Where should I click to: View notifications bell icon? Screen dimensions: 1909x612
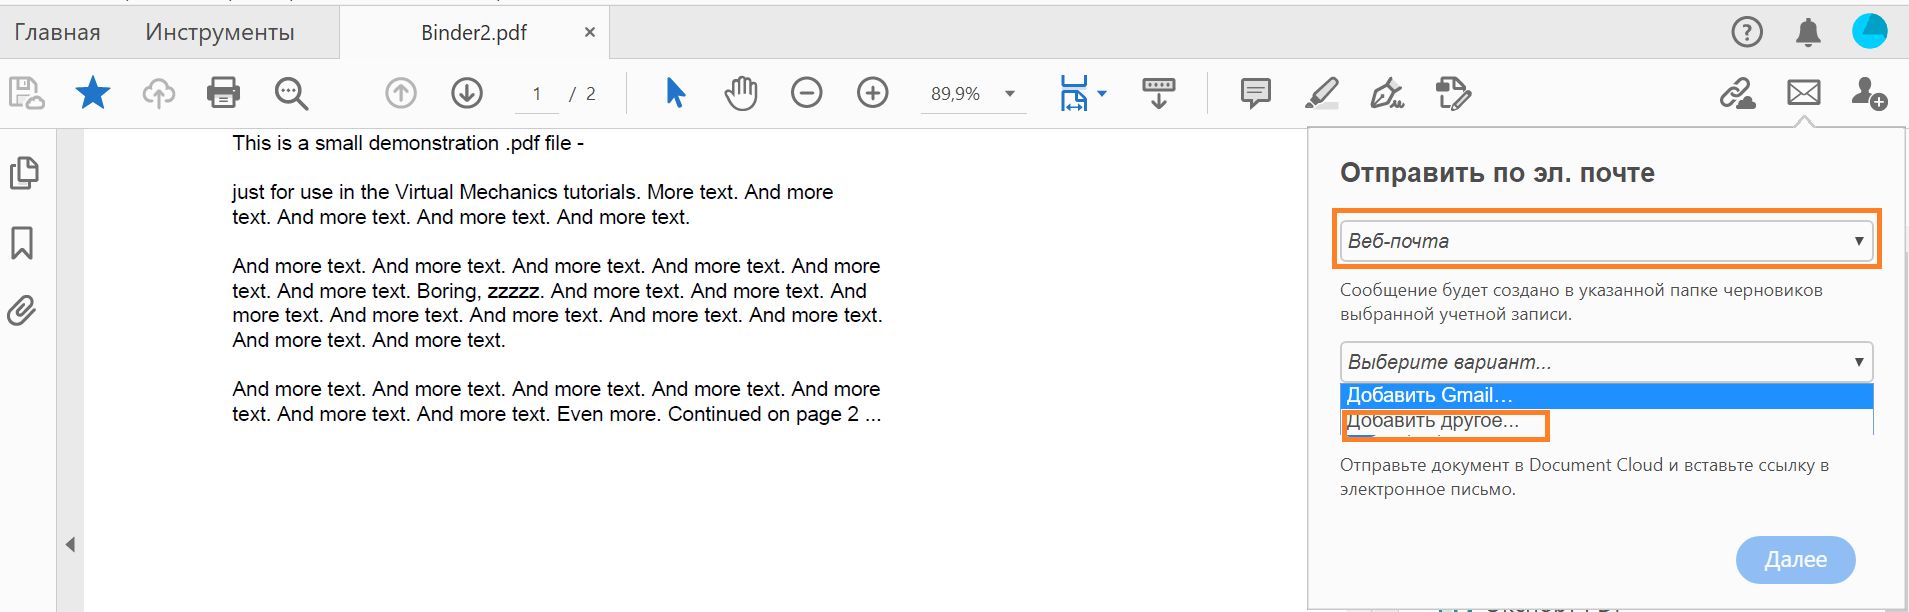click(x=1808, y=32)
